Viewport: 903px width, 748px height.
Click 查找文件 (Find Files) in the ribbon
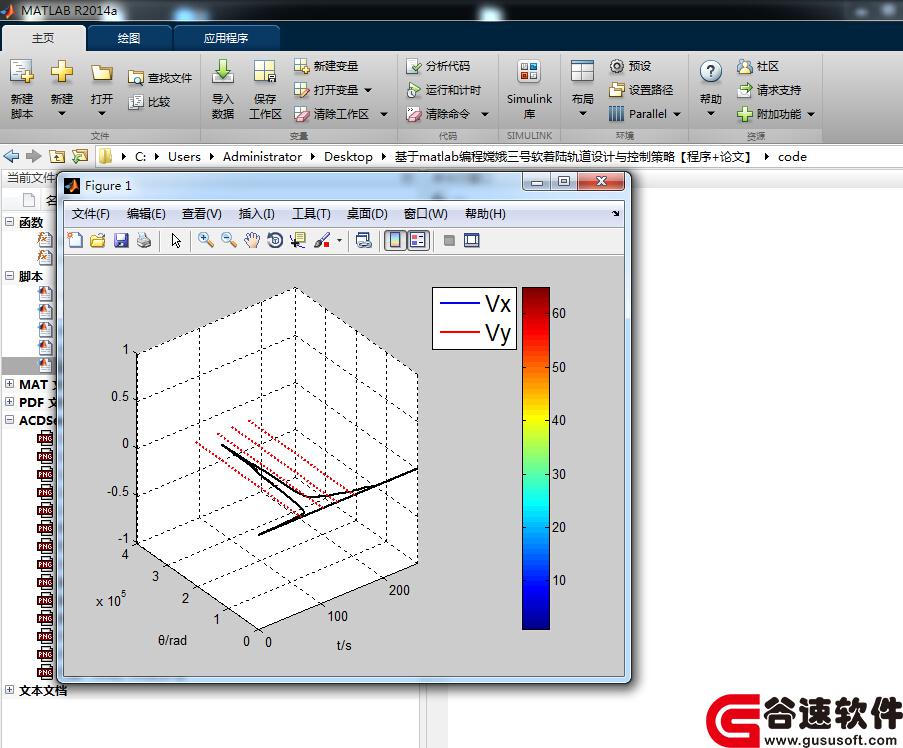pyautogui.click(x=160, y=78)
